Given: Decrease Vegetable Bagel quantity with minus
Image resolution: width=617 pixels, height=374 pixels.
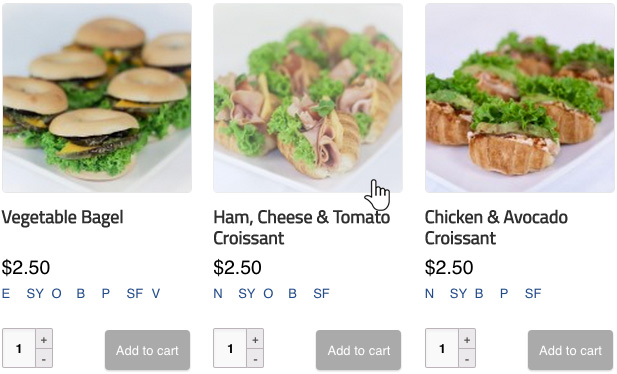Looking at the screenshot, I should 44,359.
